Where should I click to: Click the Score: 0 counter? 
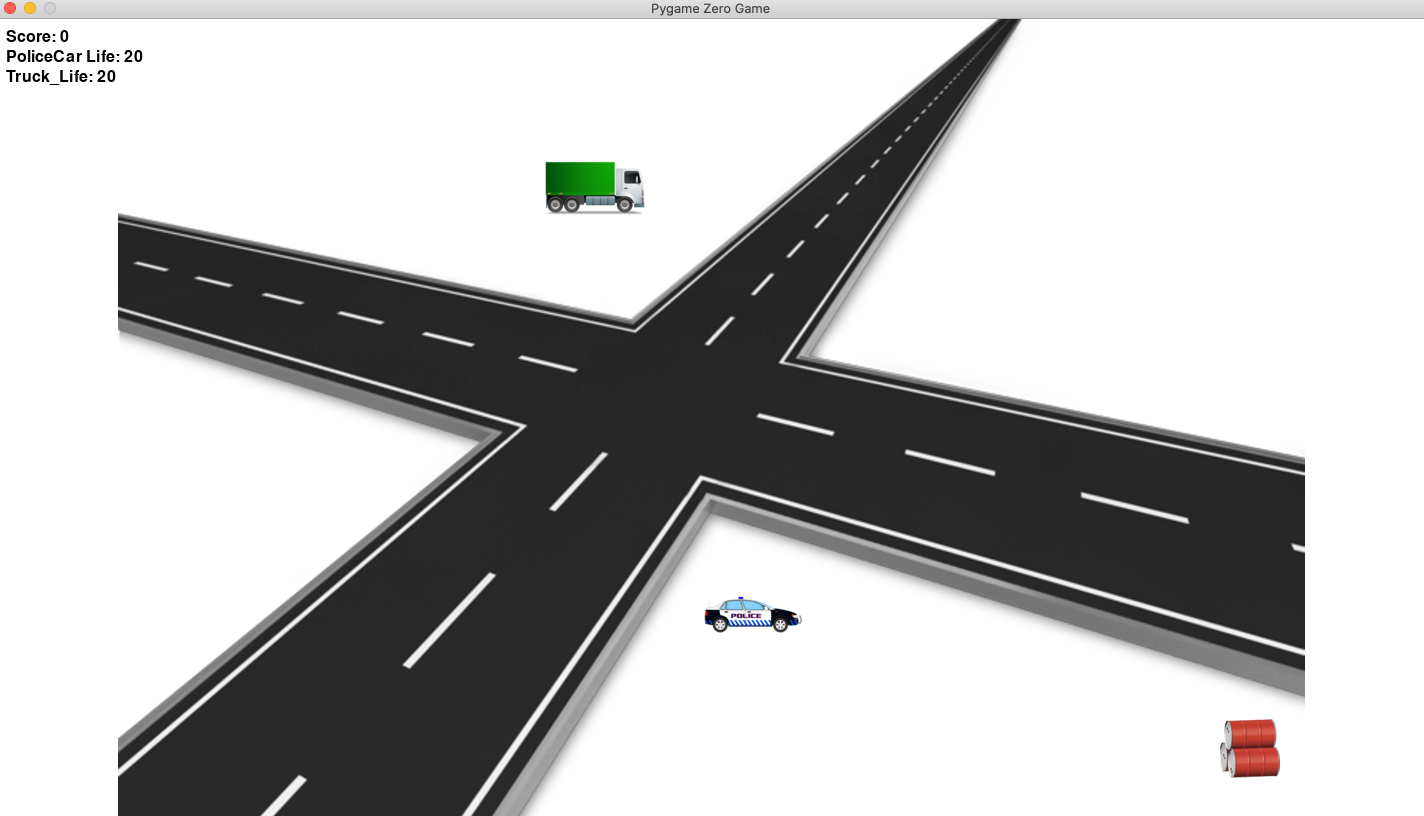click(37, 37)
